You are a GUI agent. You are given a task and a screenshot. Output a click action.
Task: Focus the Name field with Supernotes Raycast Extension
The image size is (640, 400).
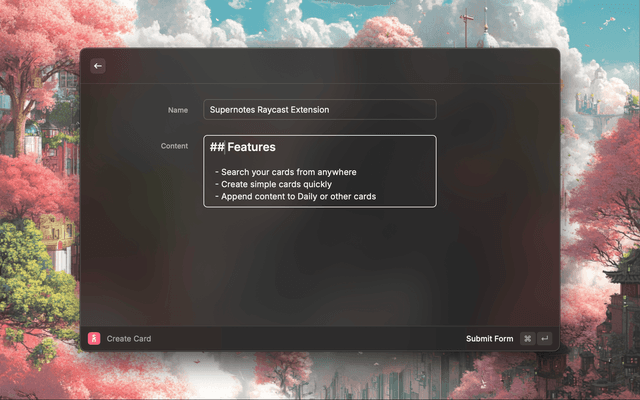point(320,109)
